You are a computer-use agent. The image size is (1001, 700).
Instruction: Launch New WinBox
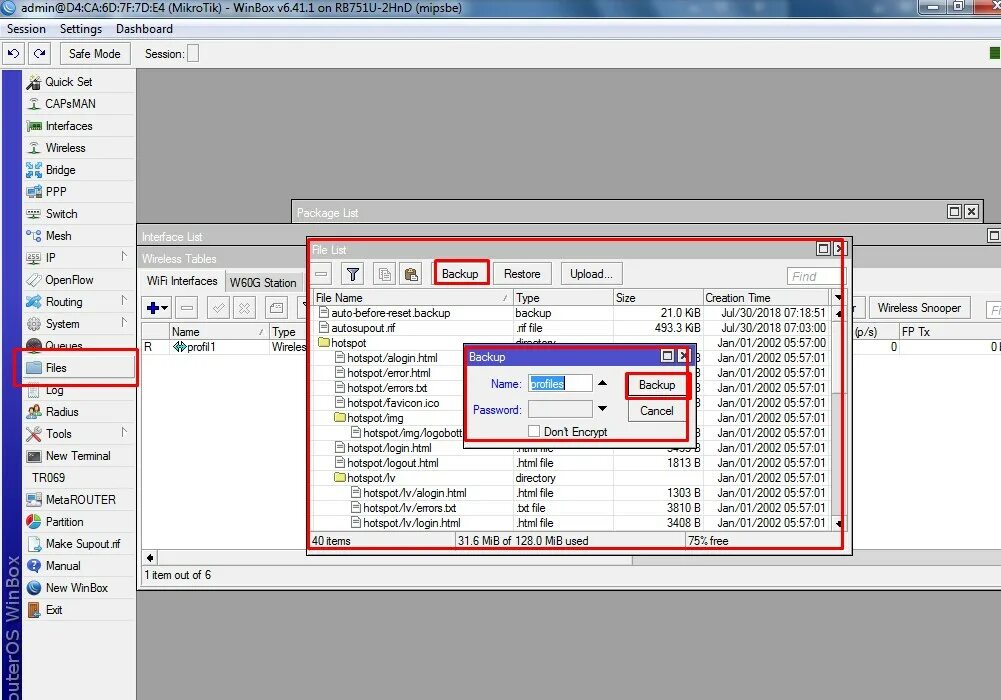coord(79,588)
